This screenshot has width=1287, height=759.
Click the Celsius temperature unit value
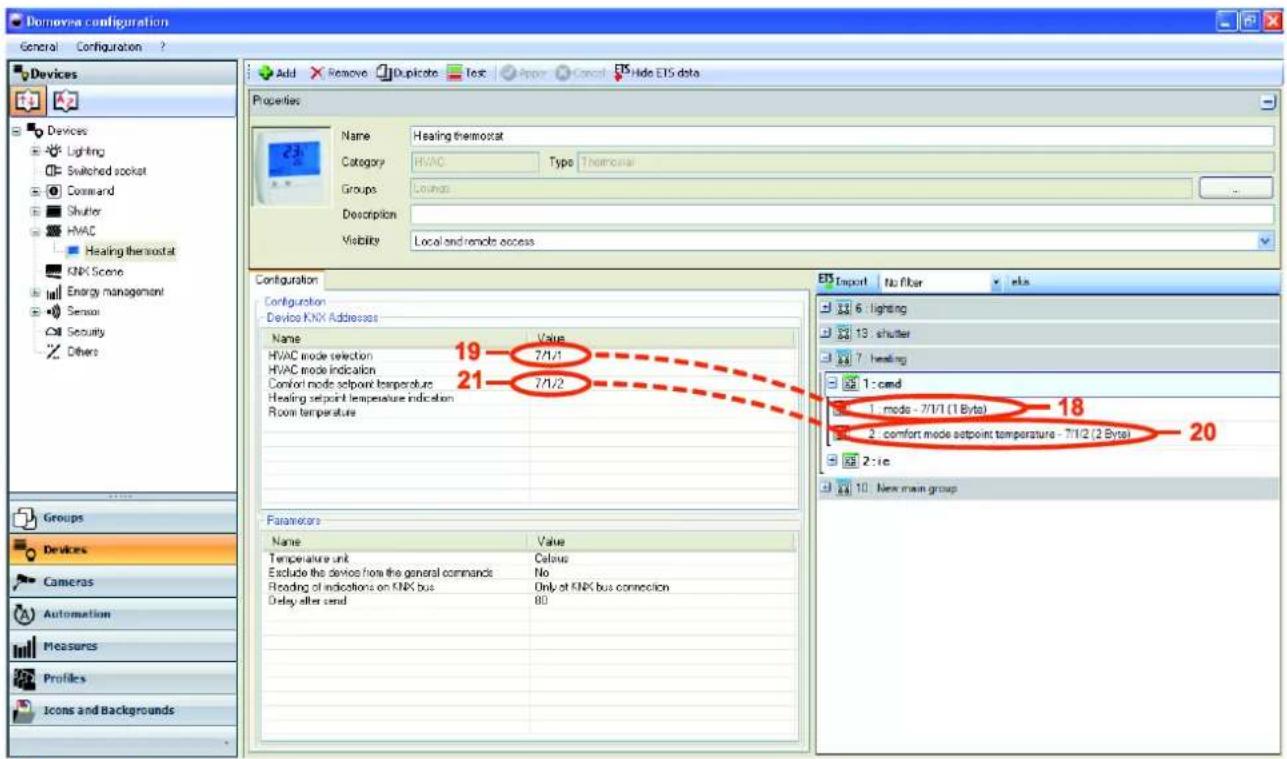click(x=552, y=558)
